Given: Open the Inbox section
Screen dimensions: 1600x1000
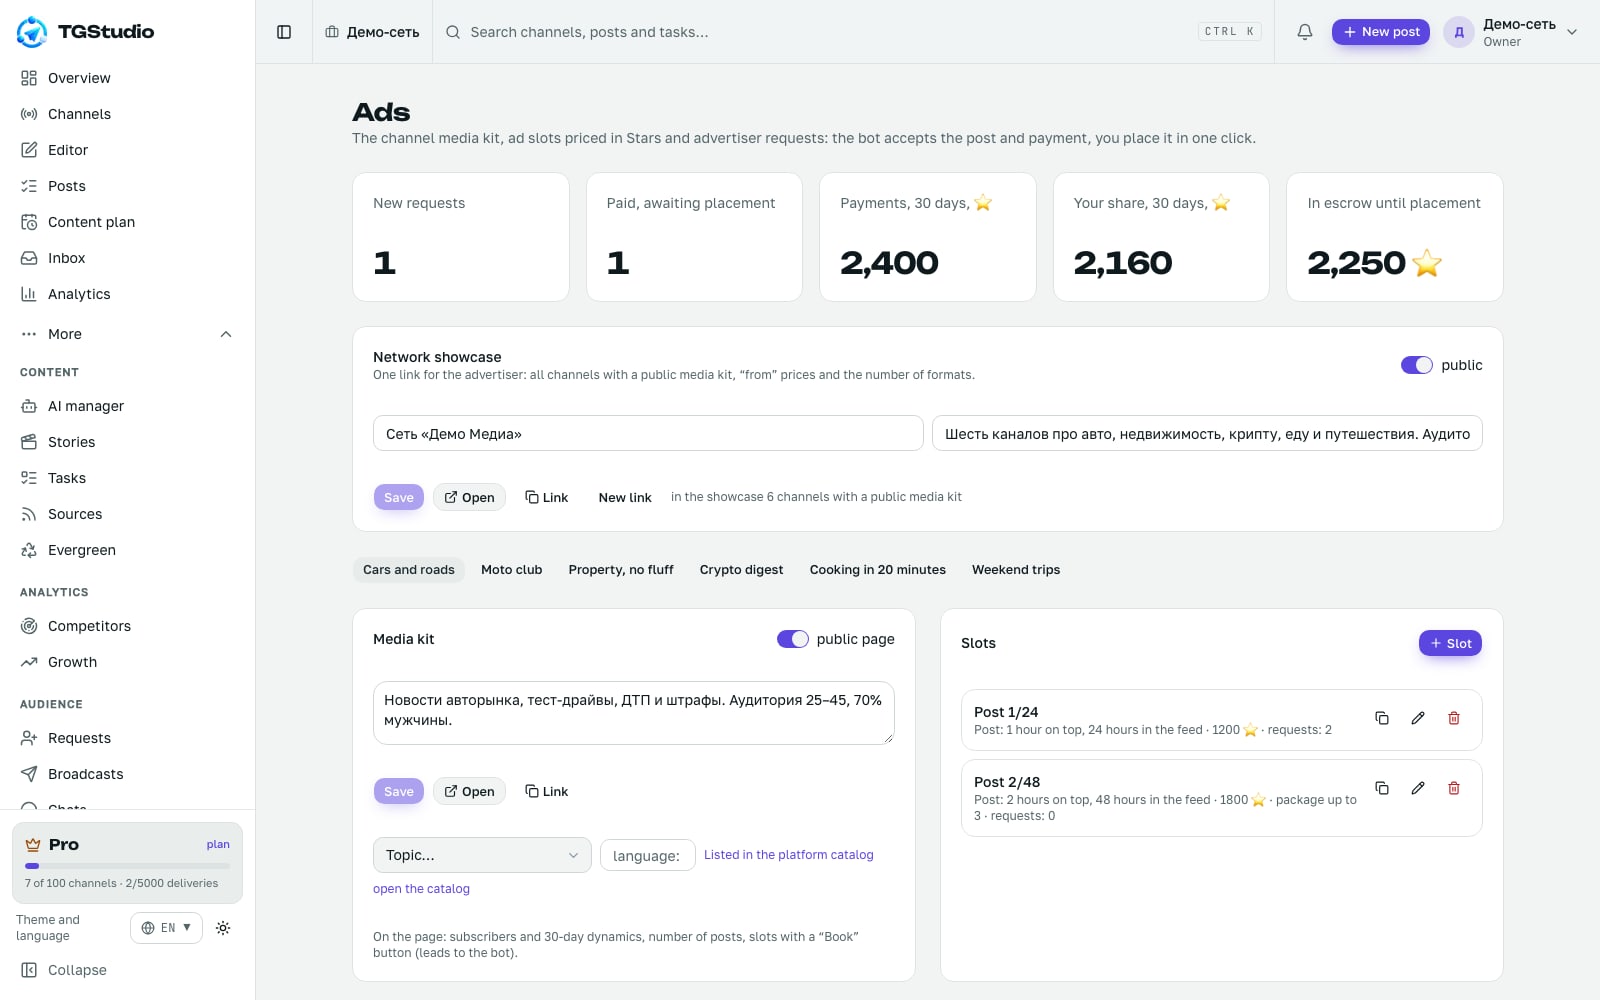Looking at the screenshot, I should [x=128, y=258].
